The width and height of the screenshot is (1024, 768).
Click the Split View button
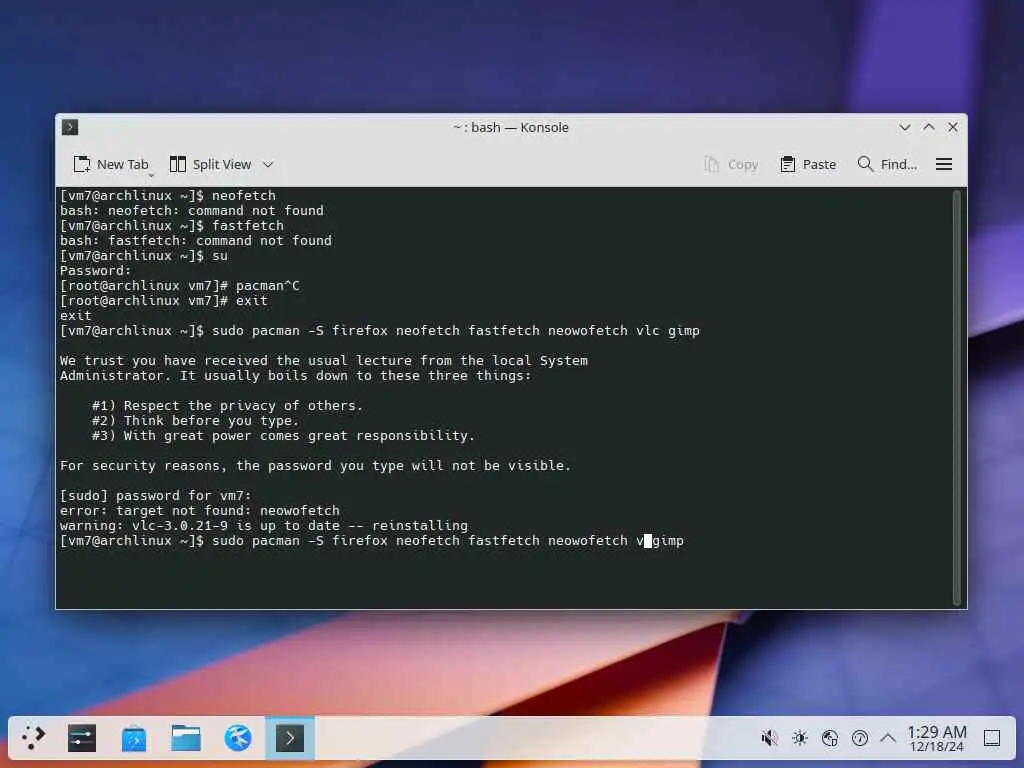click(x=210, y=165)
